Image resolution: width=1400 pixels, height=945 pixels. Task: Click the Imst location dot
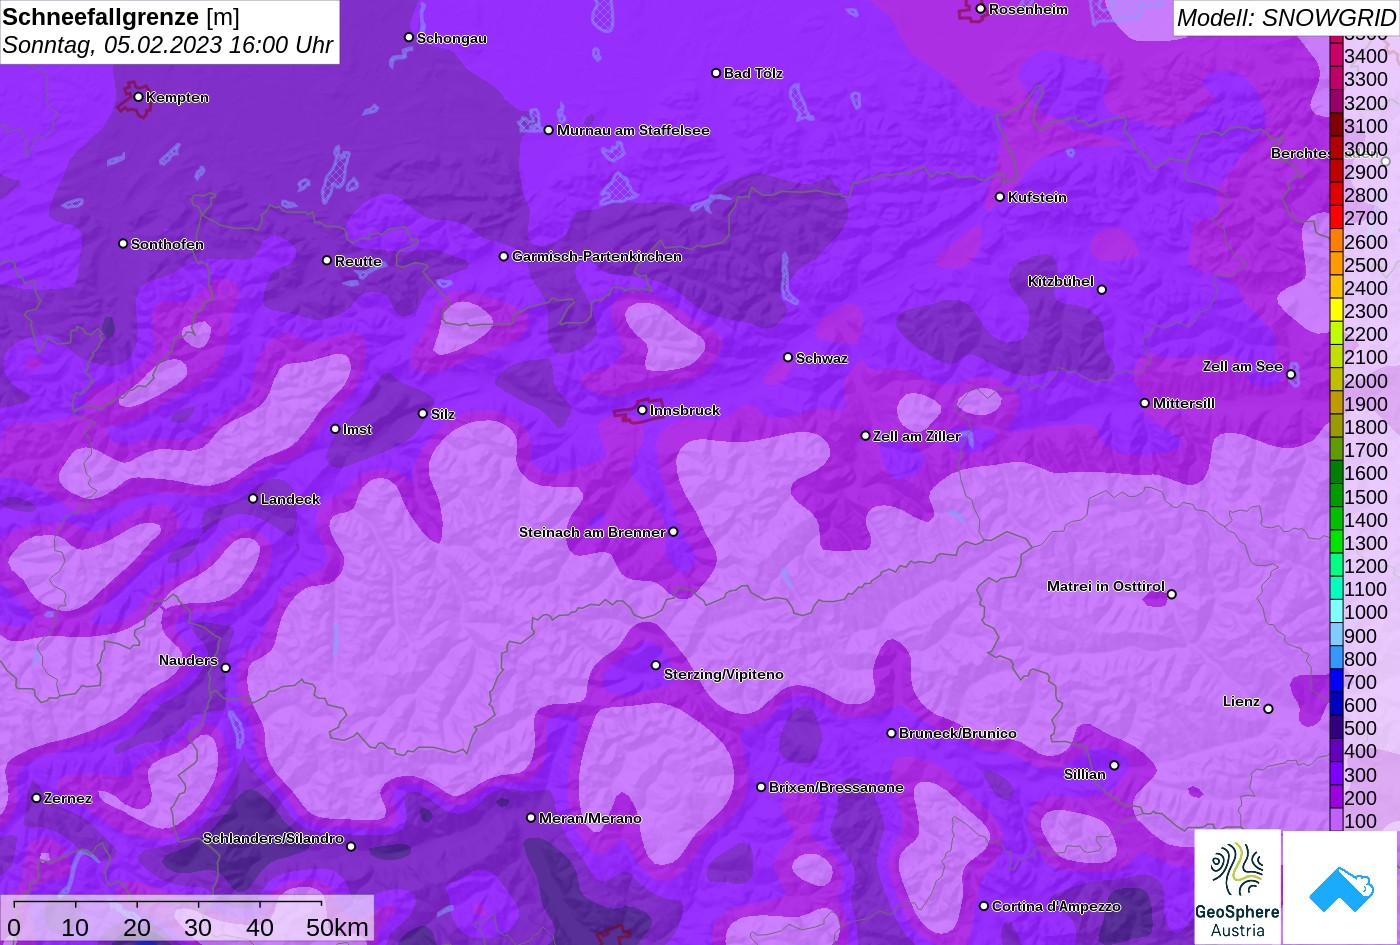tap(335, 429)
